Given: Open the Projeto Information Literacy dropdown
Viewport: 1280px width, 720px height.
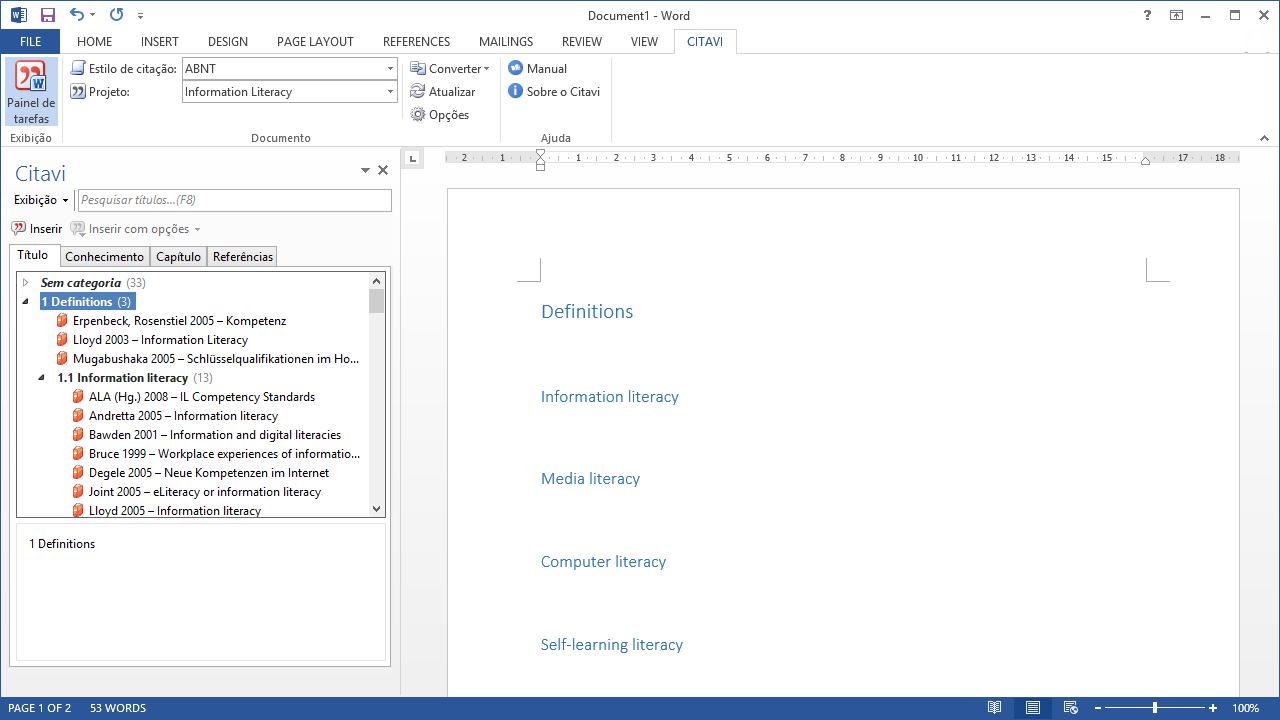Looking at the screenshot, I should pos(390,92).
